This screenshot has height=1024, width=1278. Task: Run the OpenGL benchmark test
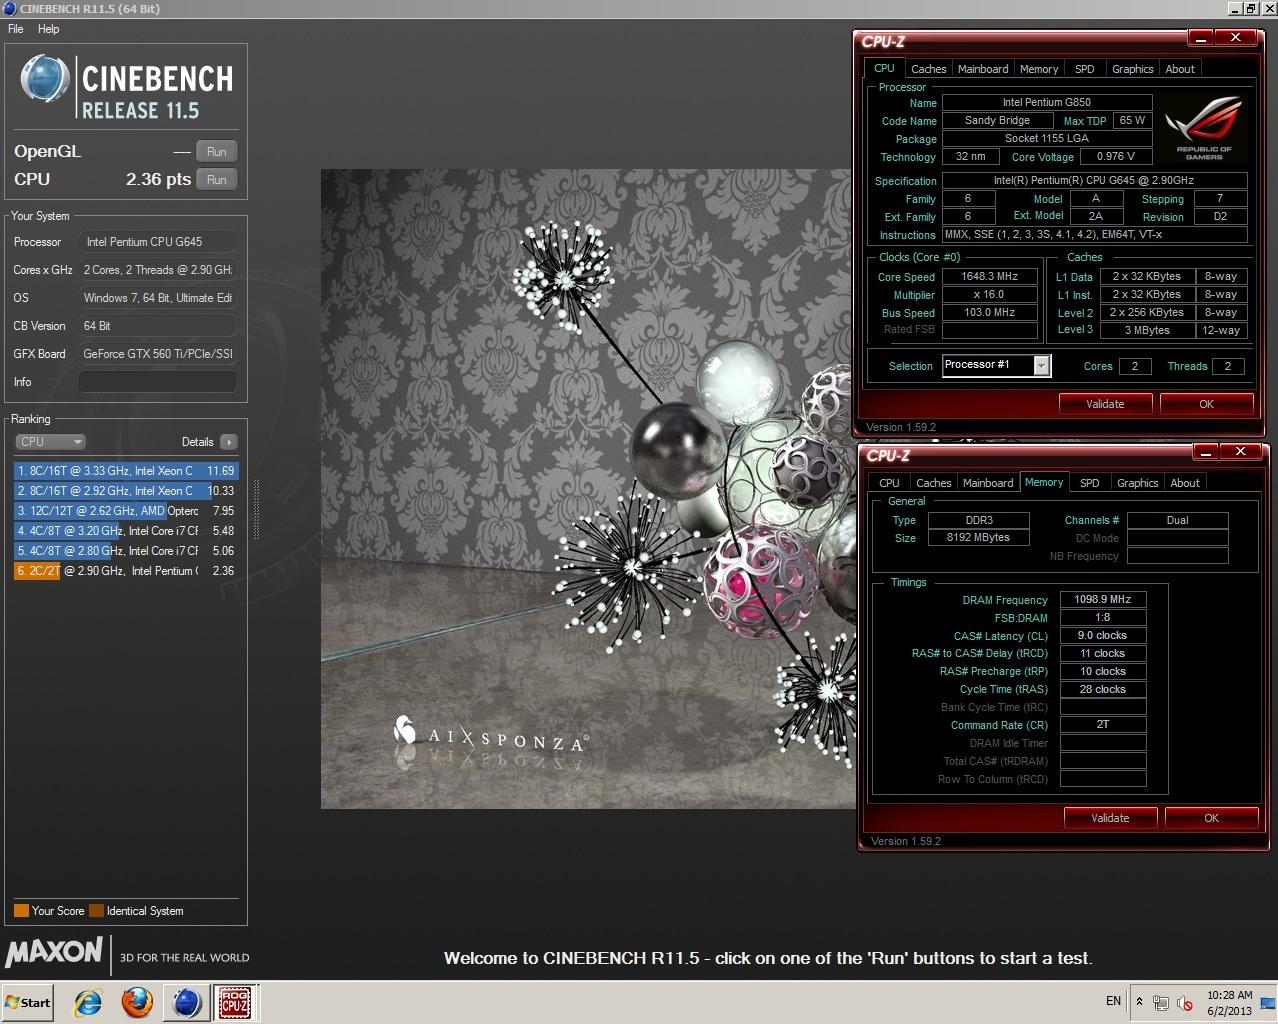[x=216, y=151]
